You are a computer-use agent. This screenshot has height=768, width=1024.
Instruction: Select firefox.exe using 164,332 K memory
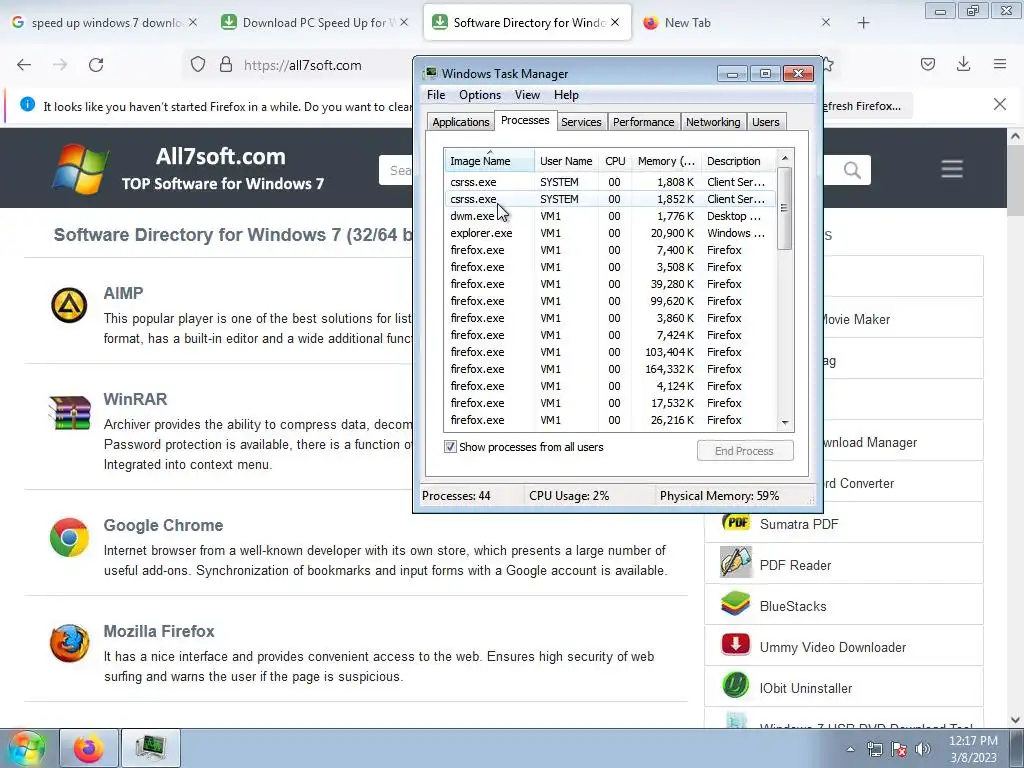[610, 369]
